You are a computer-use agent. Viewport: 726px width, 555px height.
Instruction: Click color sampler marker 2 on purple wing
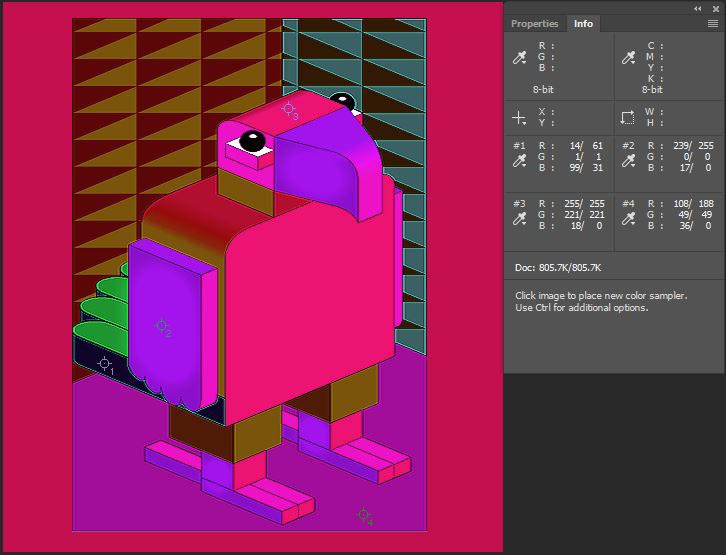(160, 325)
